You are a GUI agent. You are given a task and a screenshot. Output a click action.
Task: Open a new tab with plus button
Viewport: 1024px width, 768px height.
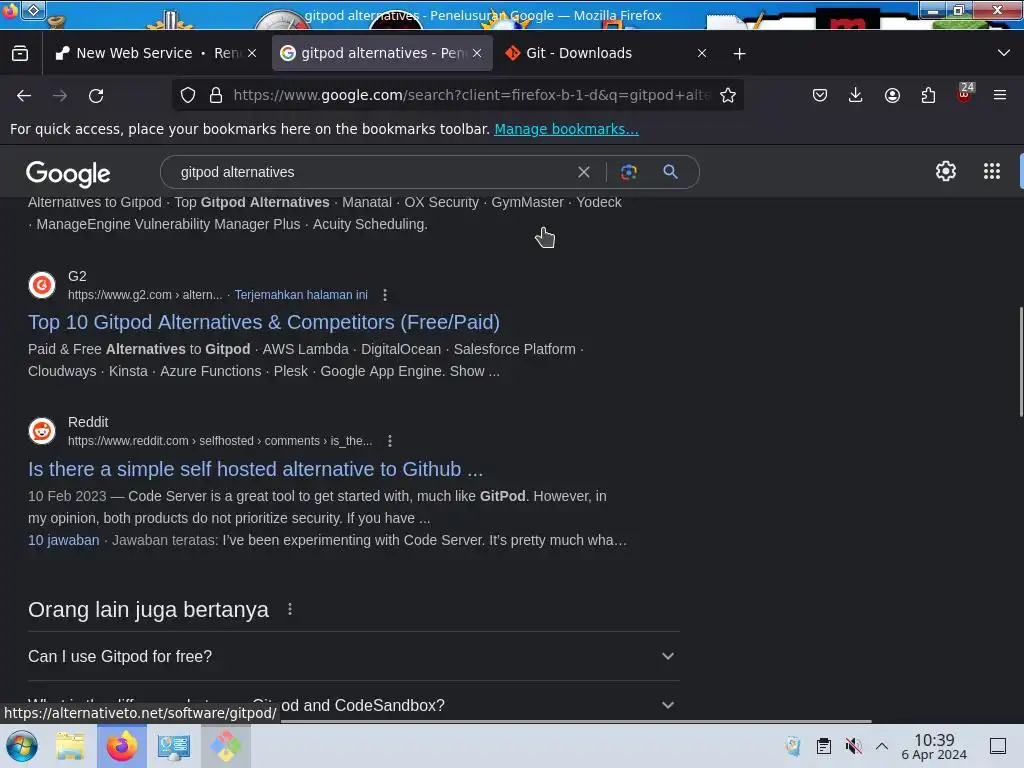coord(739,54)
